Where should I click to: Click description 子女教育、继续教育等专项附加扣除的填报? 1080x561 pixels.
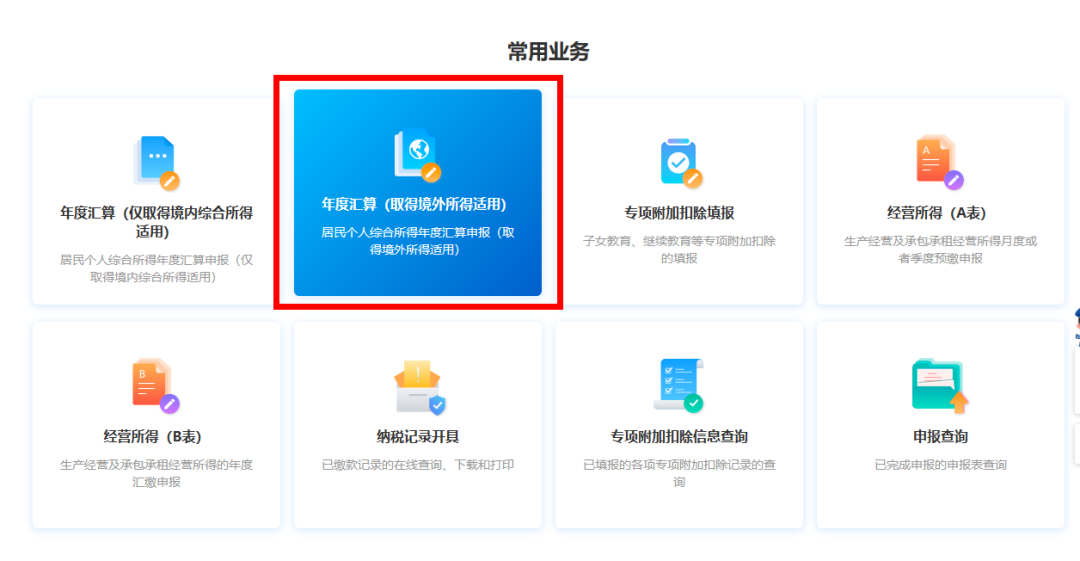(x=679, y=249)
